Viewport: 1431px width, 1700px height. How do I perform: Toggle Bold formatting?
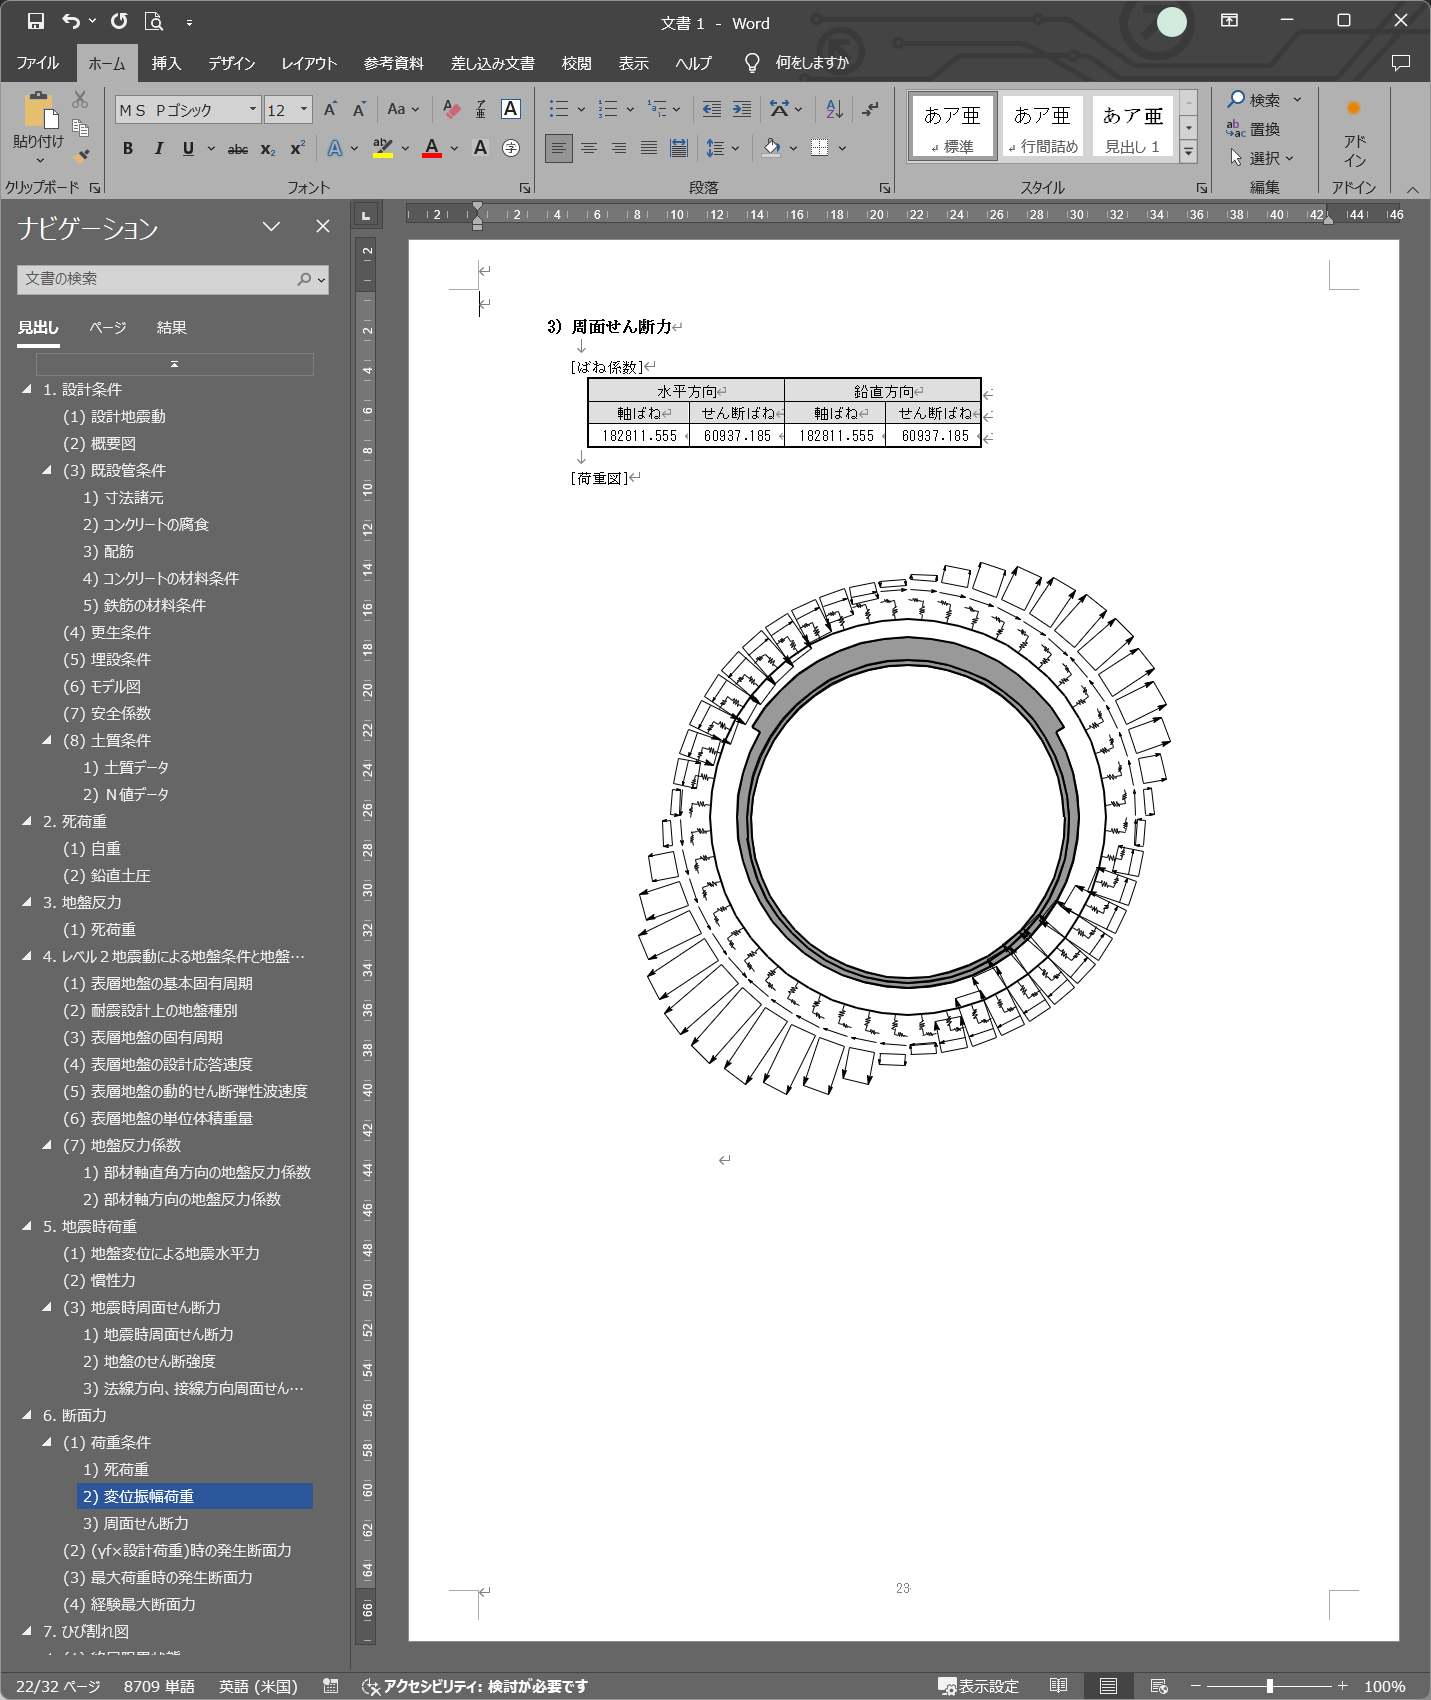(128, 148)
